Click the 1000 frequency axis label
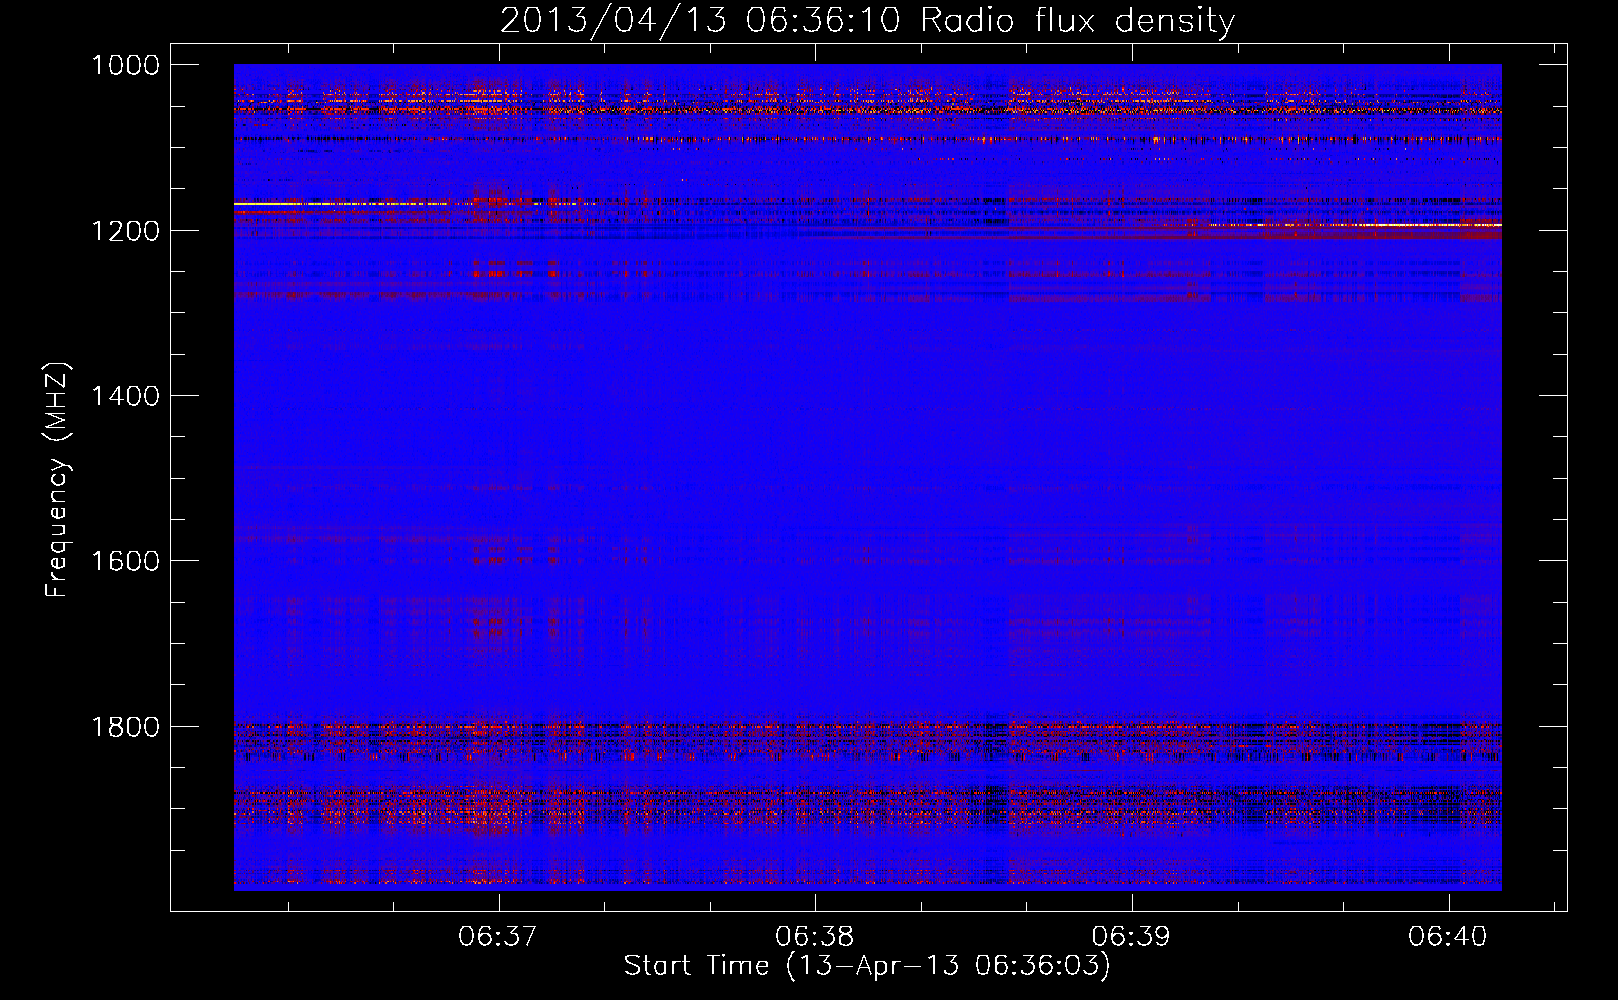The width and height of the screenshot is (1618, 1000). (125, 65)
